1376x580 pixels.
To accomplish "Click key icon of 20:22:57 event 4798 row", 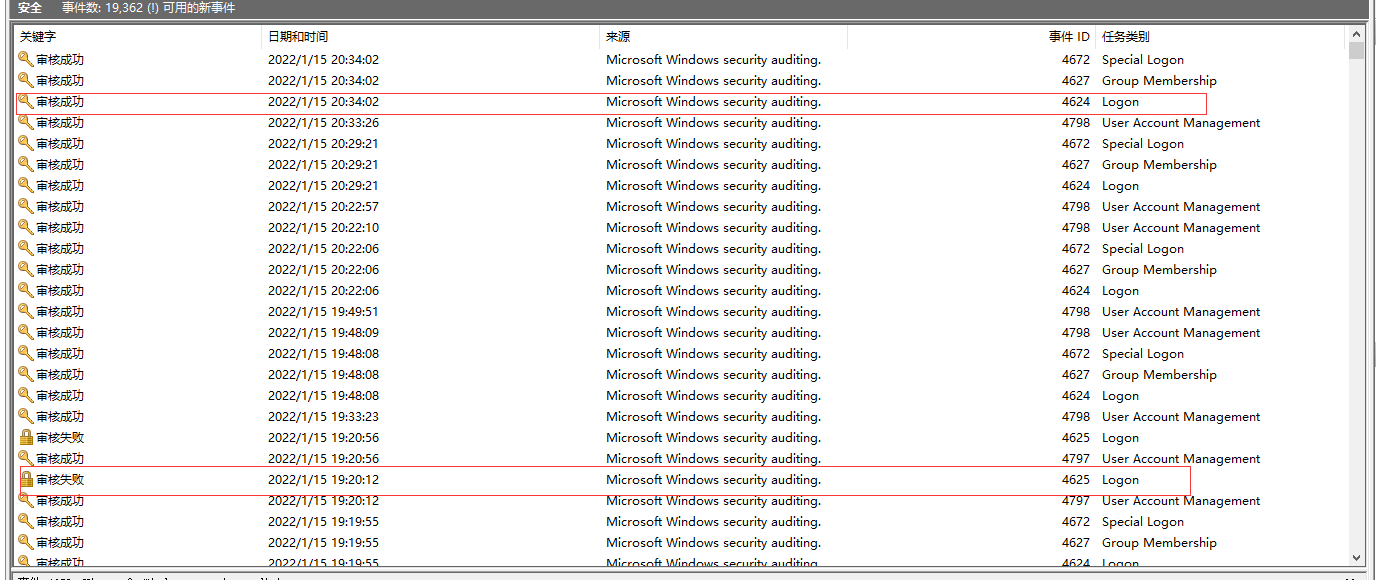I will tap(26, 206).
